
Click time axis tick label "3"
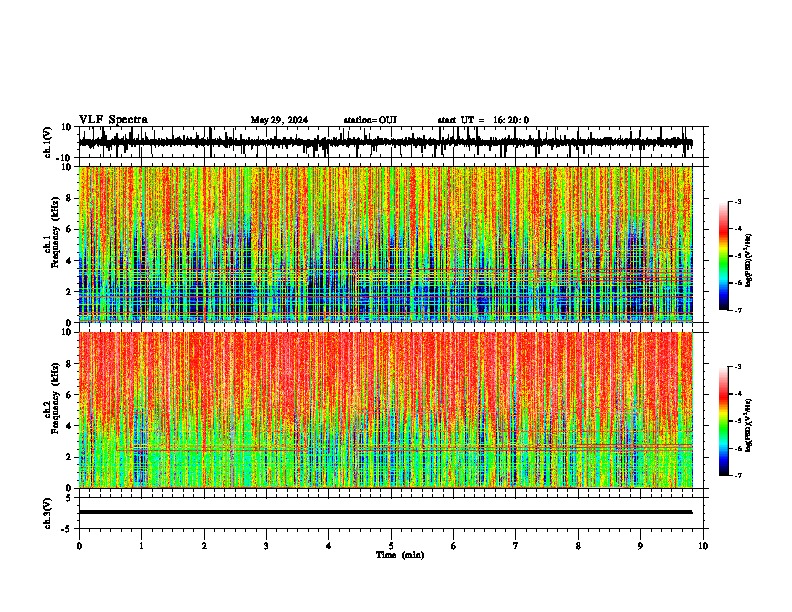(266, 546)
